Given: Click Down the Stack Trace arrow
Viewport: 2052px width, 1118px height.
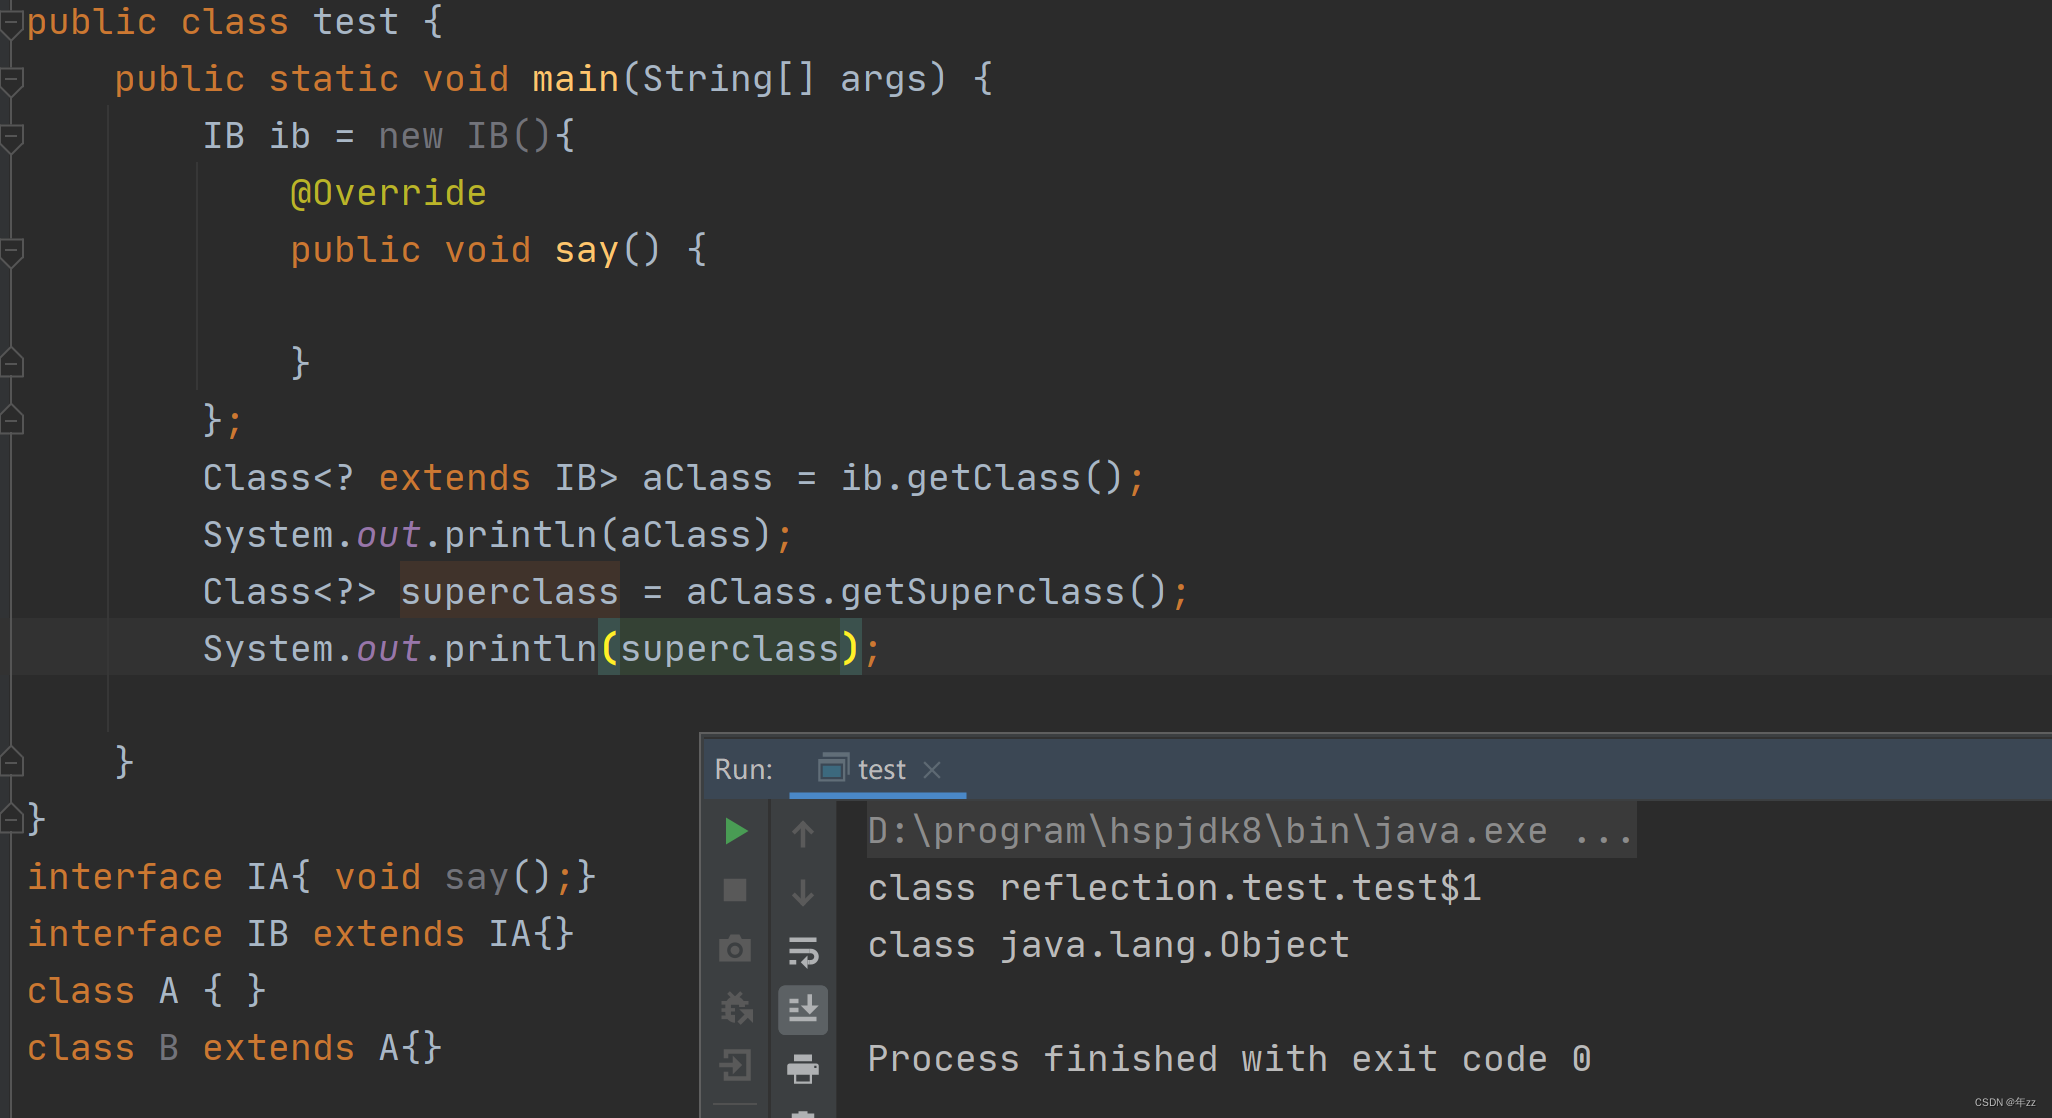Looking at the screenshot, I should (802, 891).
